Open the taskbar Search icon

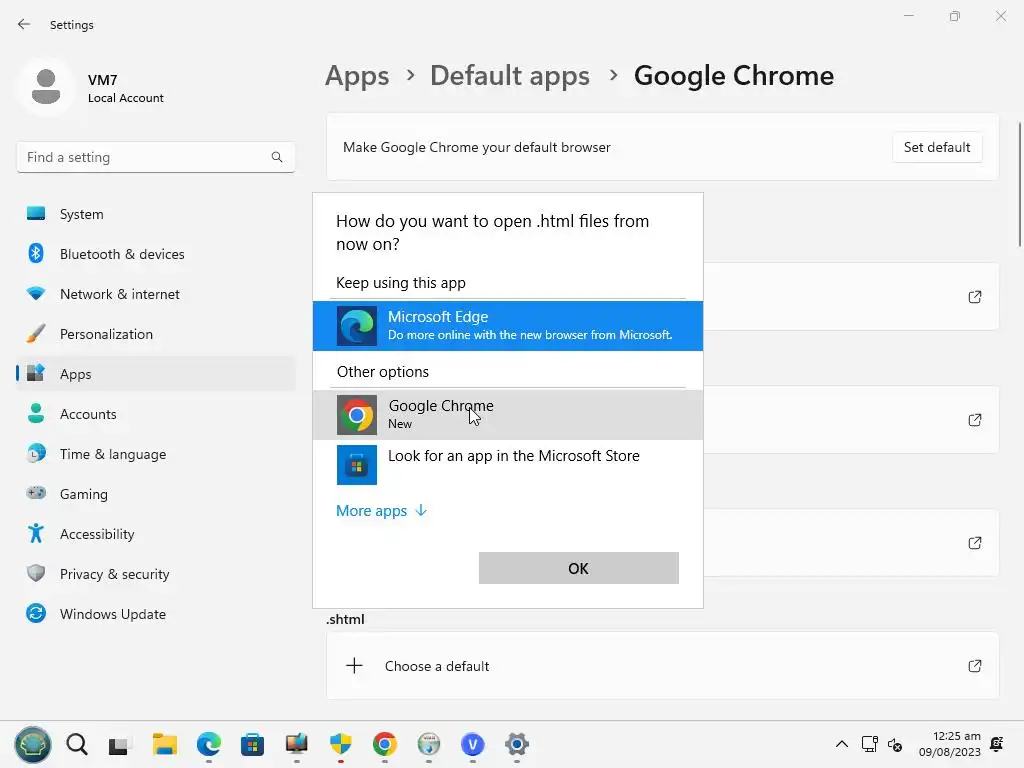click(77, 744)
